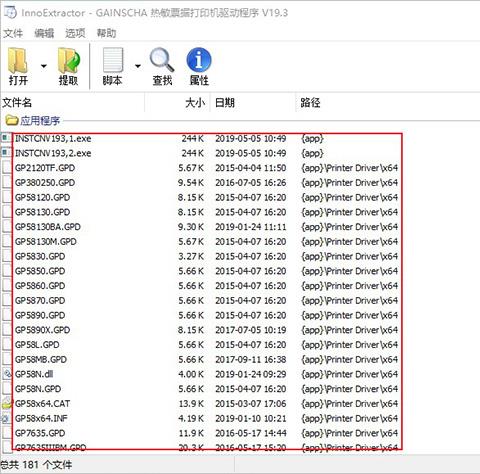Click the status bar text 总共 181 个文件

pyautogui.click(x=36, y=464)
